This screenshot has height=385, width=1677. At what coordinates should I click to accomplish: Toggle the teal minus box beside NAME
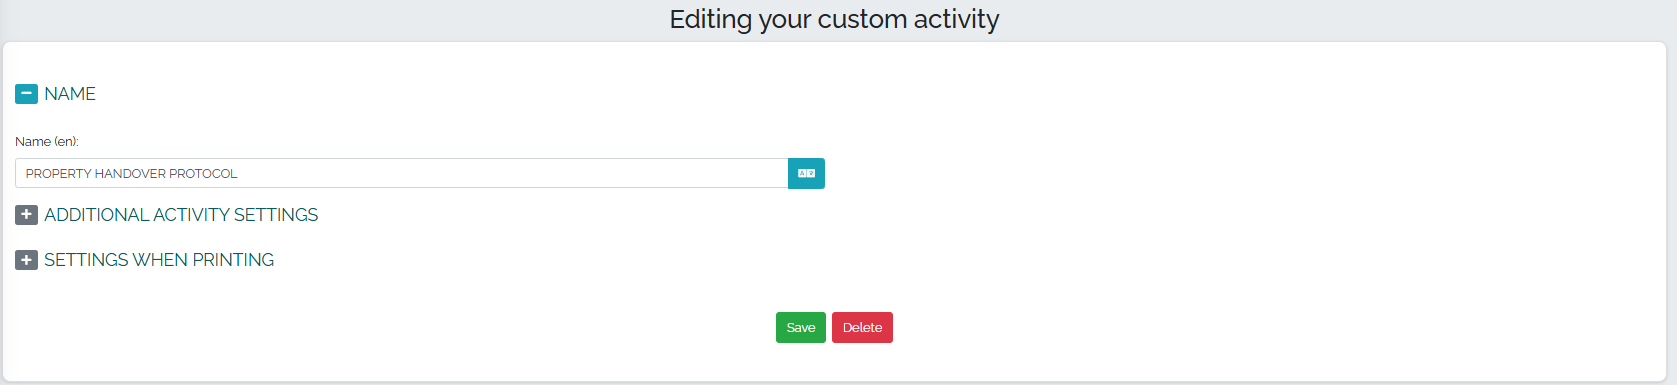[26, 94]
